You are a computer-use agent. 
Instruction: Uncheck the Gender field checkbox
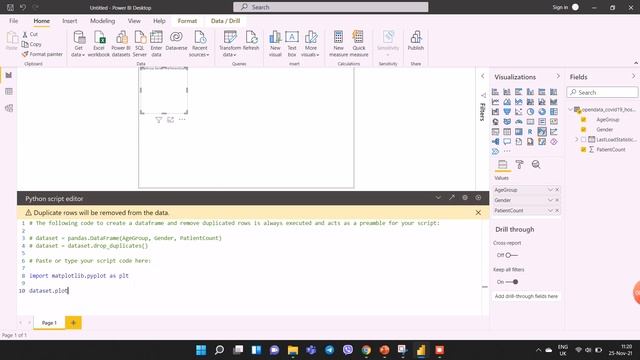coord(583,129)
